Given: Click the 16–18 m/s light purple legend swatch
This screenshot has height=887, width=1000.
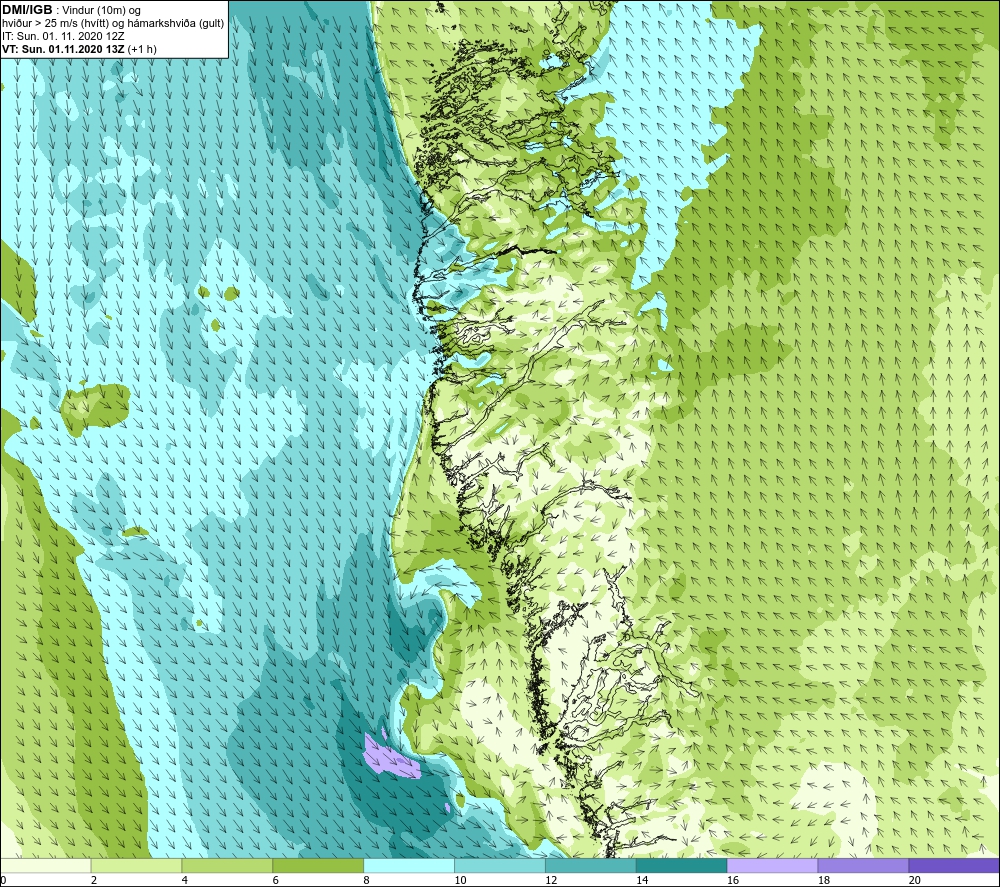Looking at the screenshot, I should [772, 865].
